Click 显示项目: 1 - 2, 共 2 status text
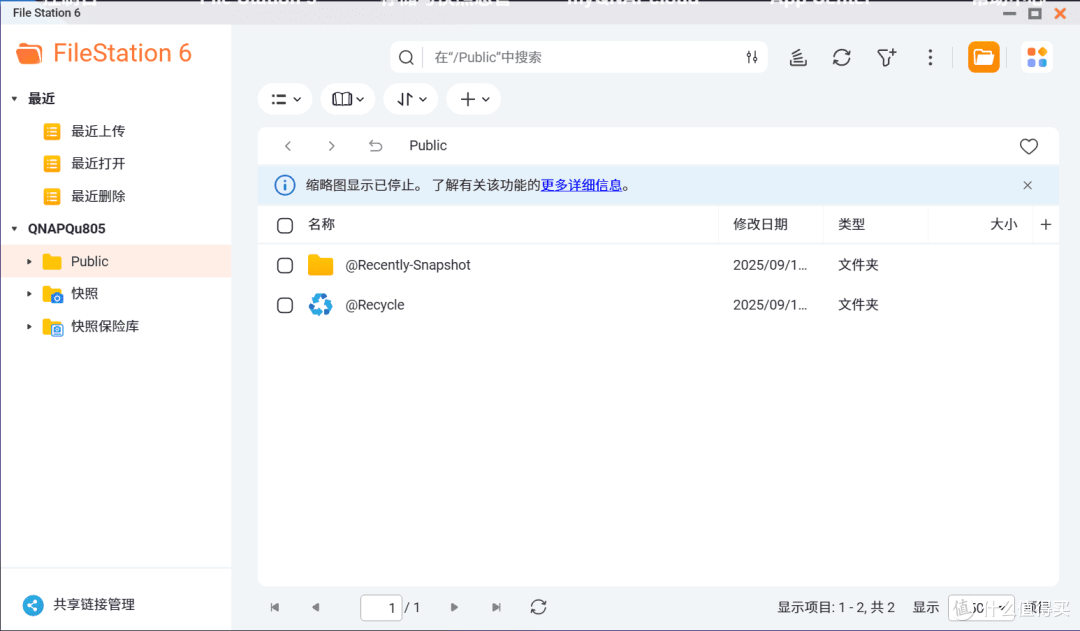Screen dimensions: 1080x631 click(836, 608)
